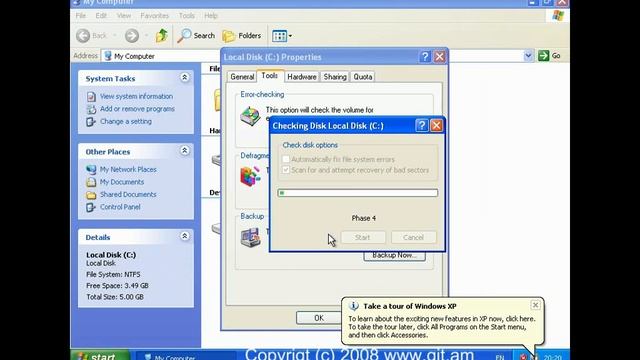Click the Change a setting link
The image size is (640, 360).
pyautogui.click(x=126, y=122)
